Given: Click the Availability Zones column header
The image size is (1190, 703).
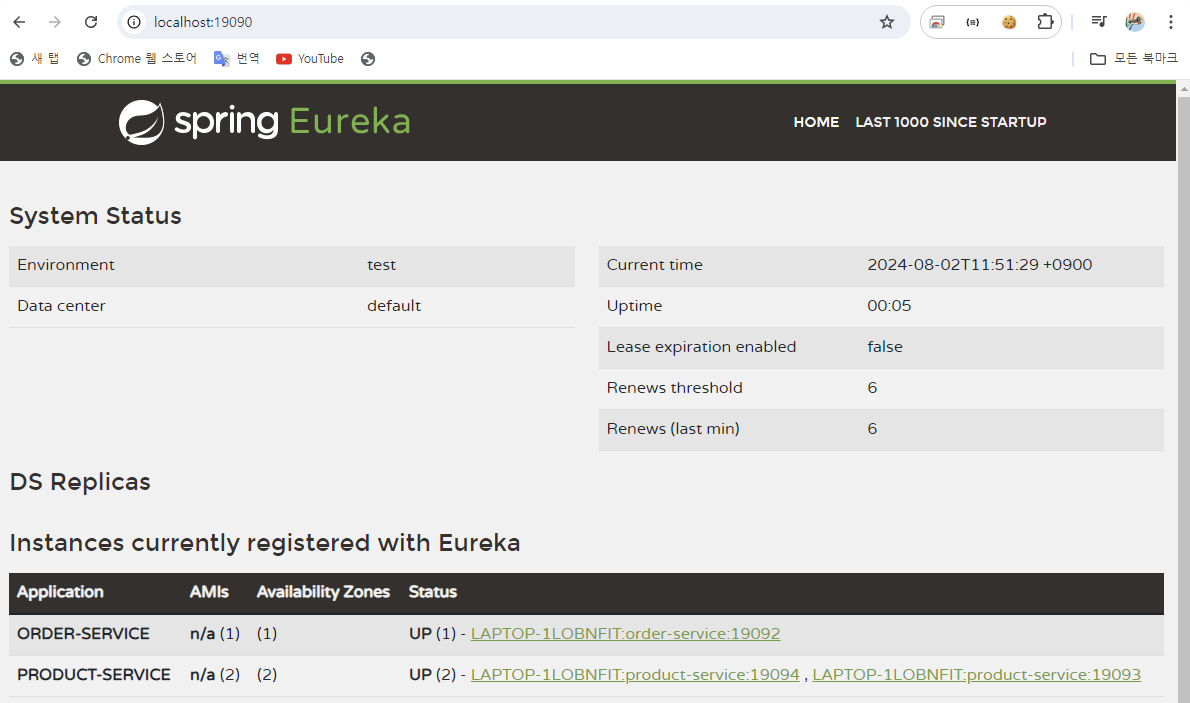Looking at the screenshot, I should click(323, 592).
